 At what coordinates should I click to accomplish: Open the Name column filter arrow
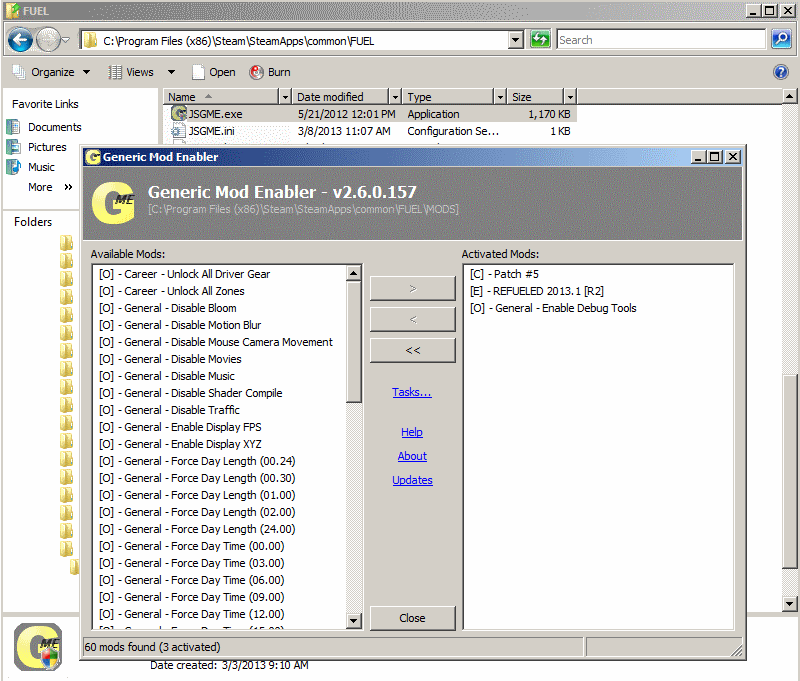click(285, 97)
